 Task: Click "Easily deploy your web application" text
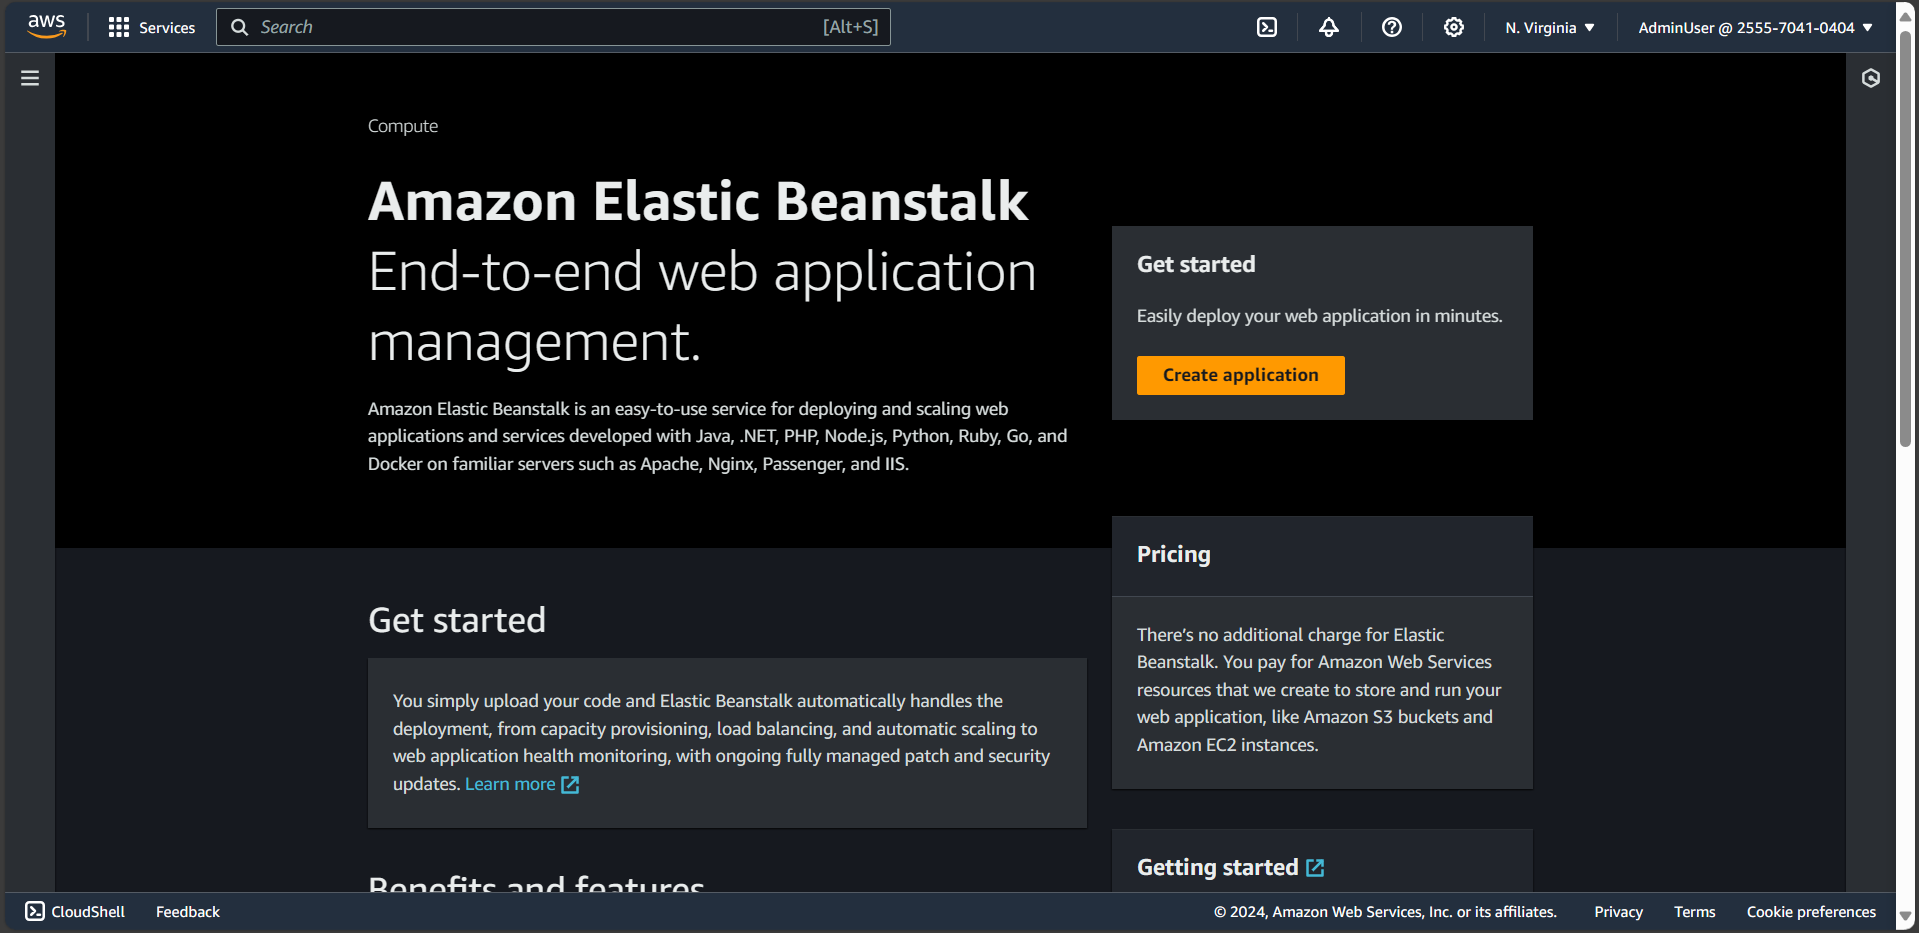point(1320,316)
